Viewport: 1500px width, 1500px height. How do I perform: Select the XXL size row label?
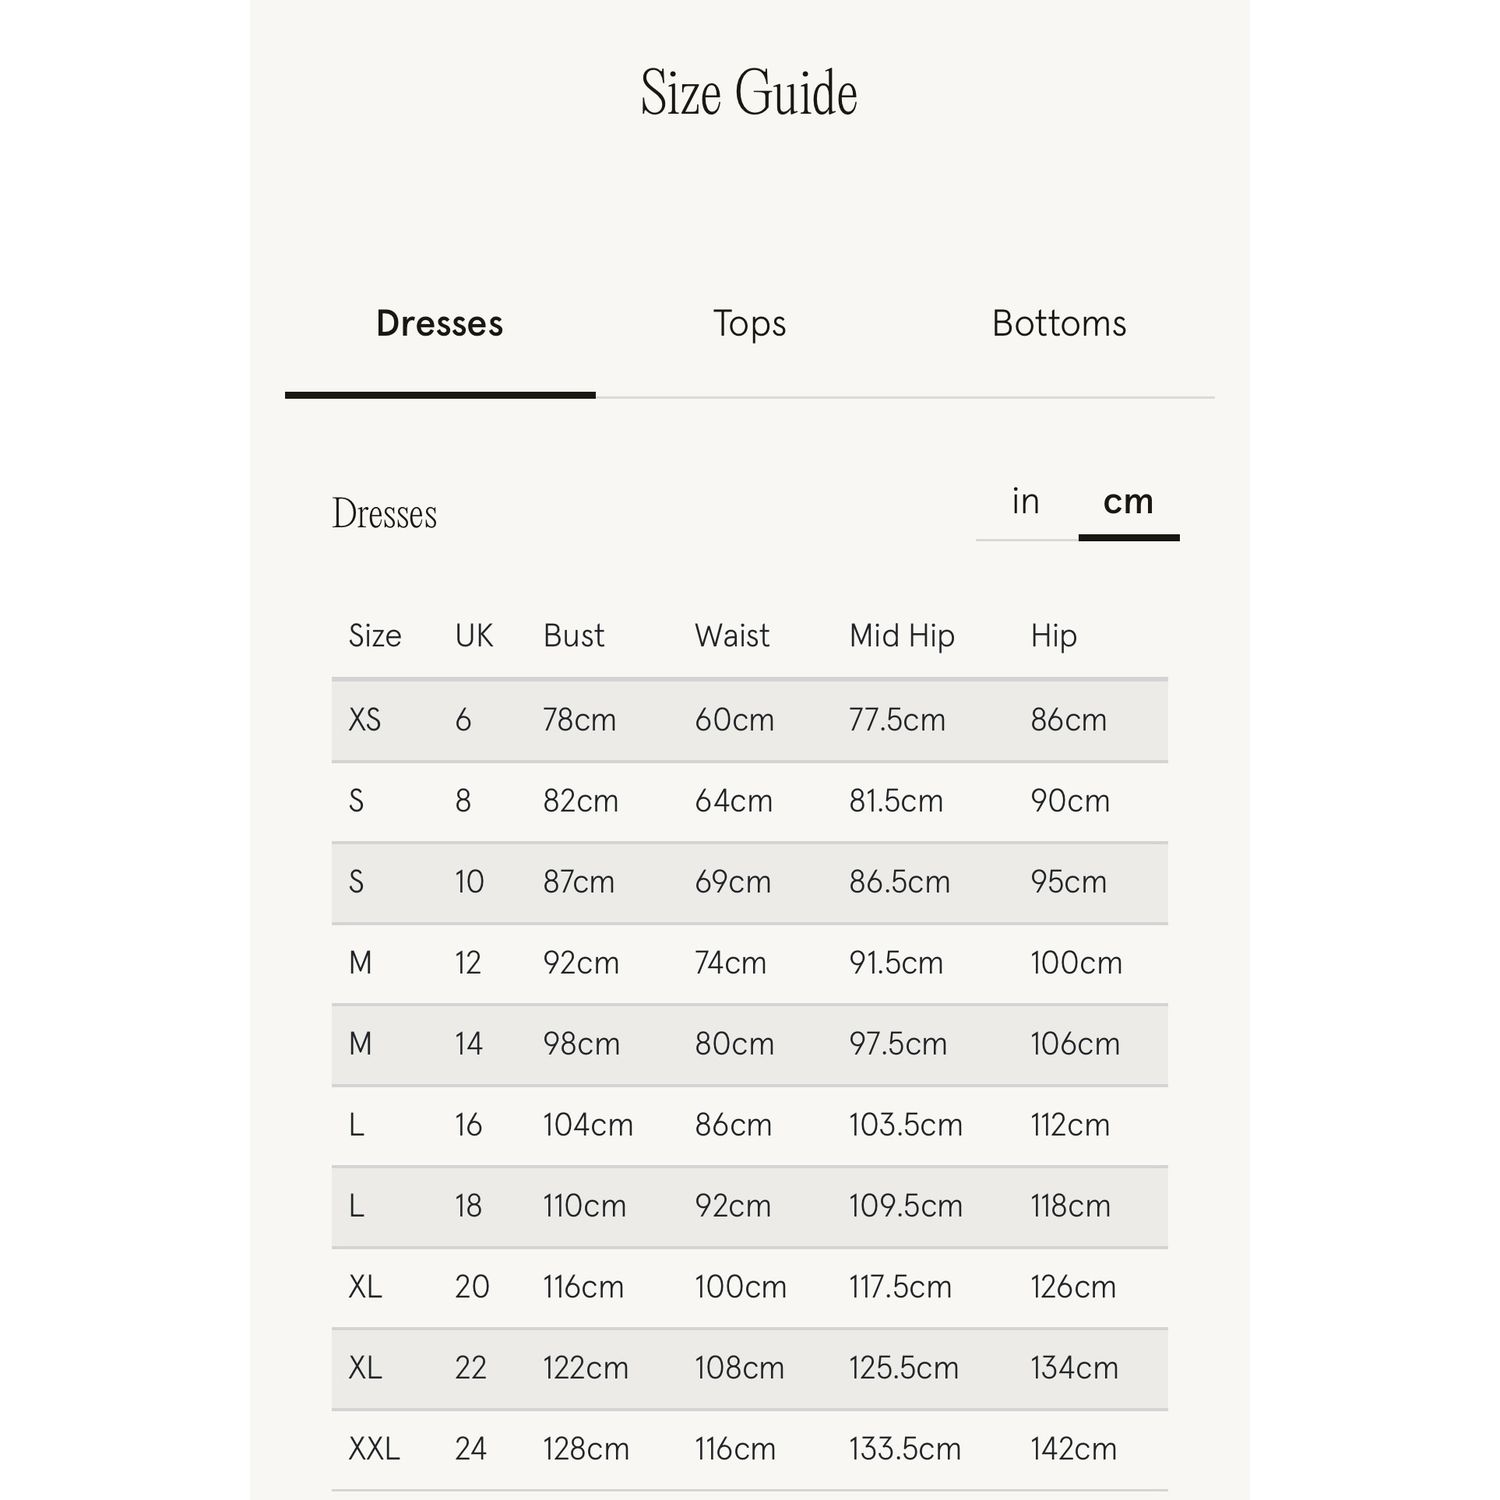coord(373,1449)
